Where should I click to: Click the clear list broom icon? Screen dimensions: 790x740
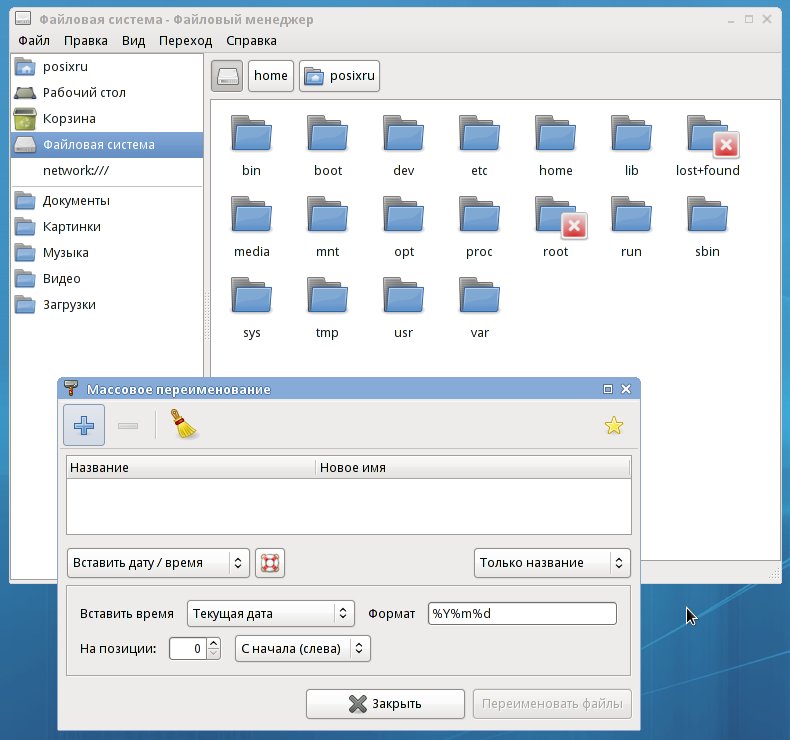pyautogui.click(x=183, y=424)
